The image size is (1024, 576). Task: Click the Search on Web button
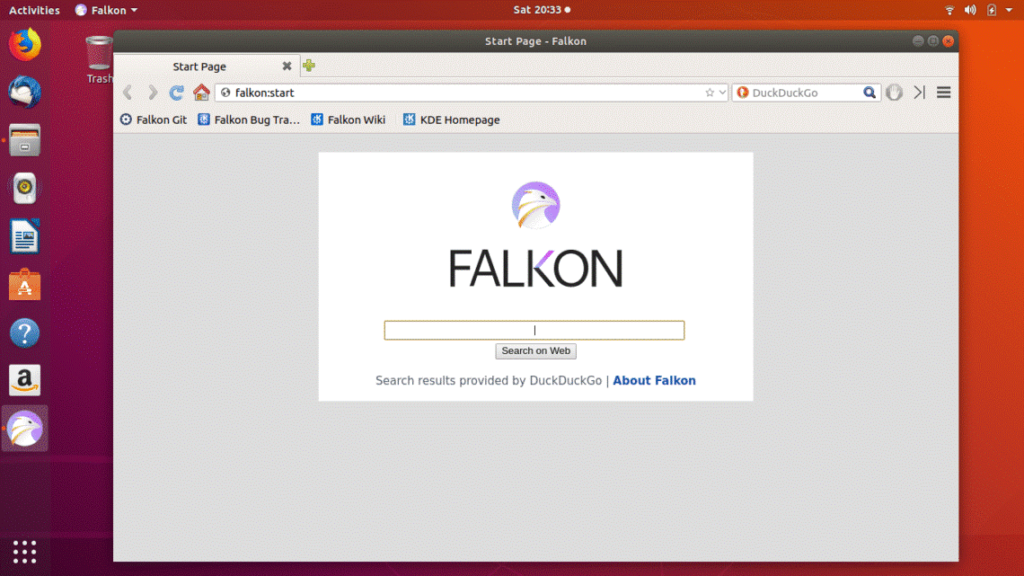536,351
